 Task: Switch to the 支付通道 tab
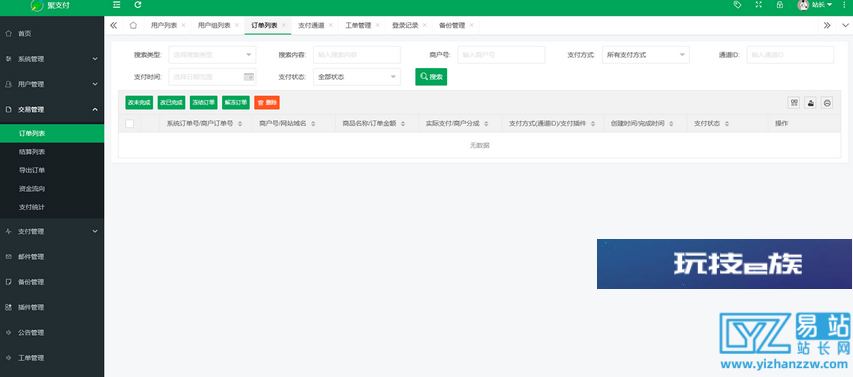tap(311, 26)
